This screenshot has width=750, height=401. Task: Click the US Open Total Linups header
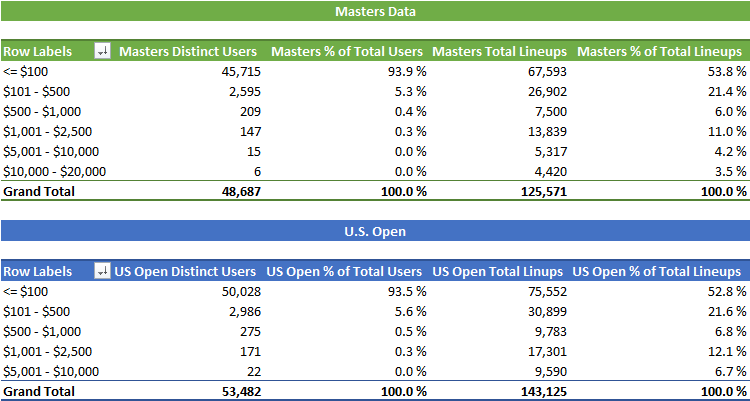pos(498,272)
